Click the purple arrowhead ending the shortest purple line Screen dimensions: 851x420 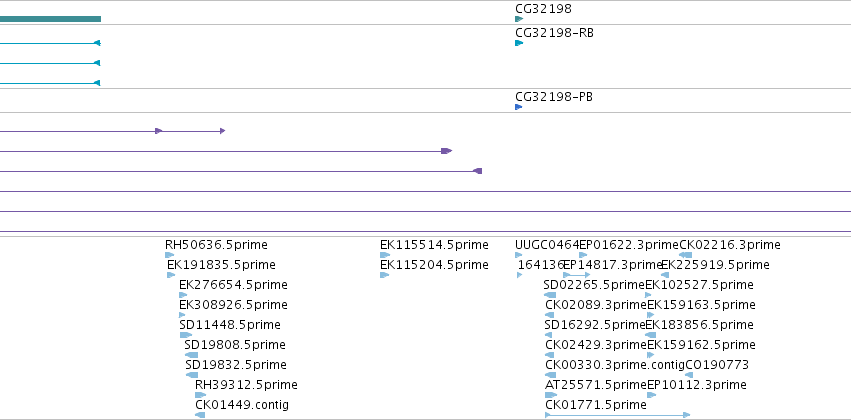[x=223, y=131]
